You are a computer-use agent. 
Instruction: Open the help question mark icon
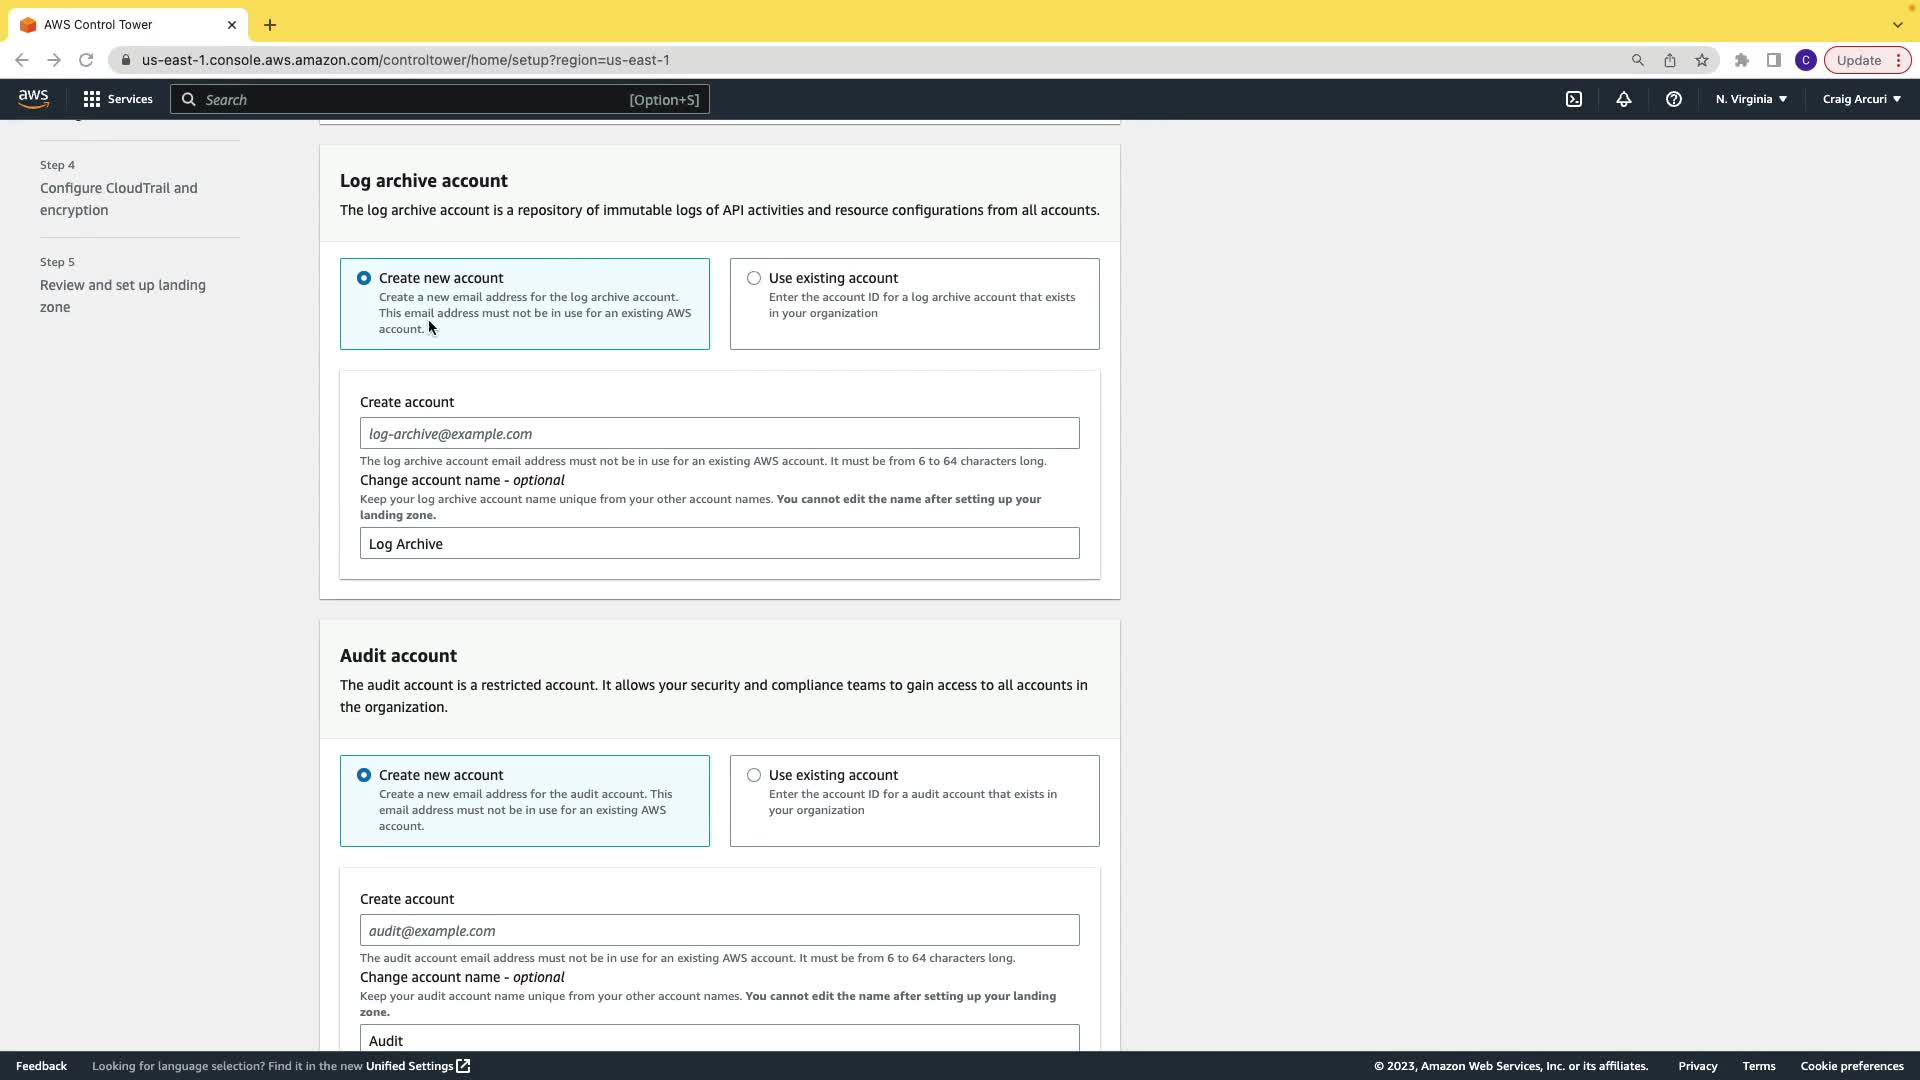click(x=1673, y=99)
